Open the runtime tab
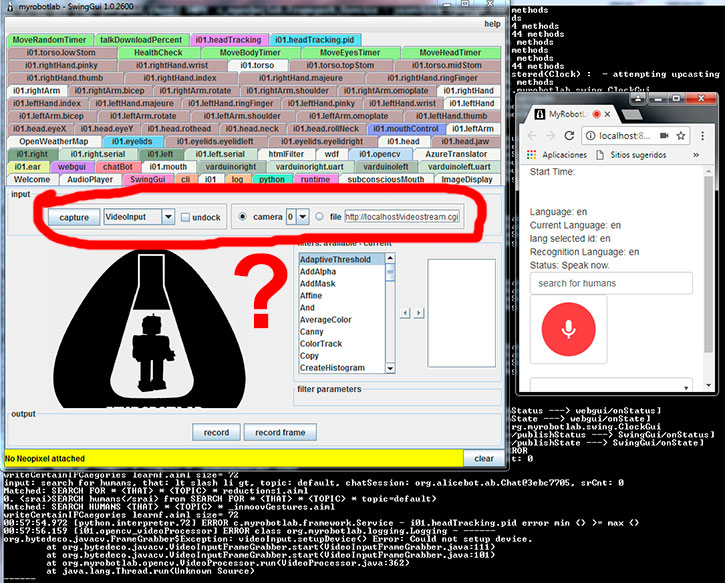Image resolution: width=725 pixels, height=583 pixels. [x=315, y=179]
